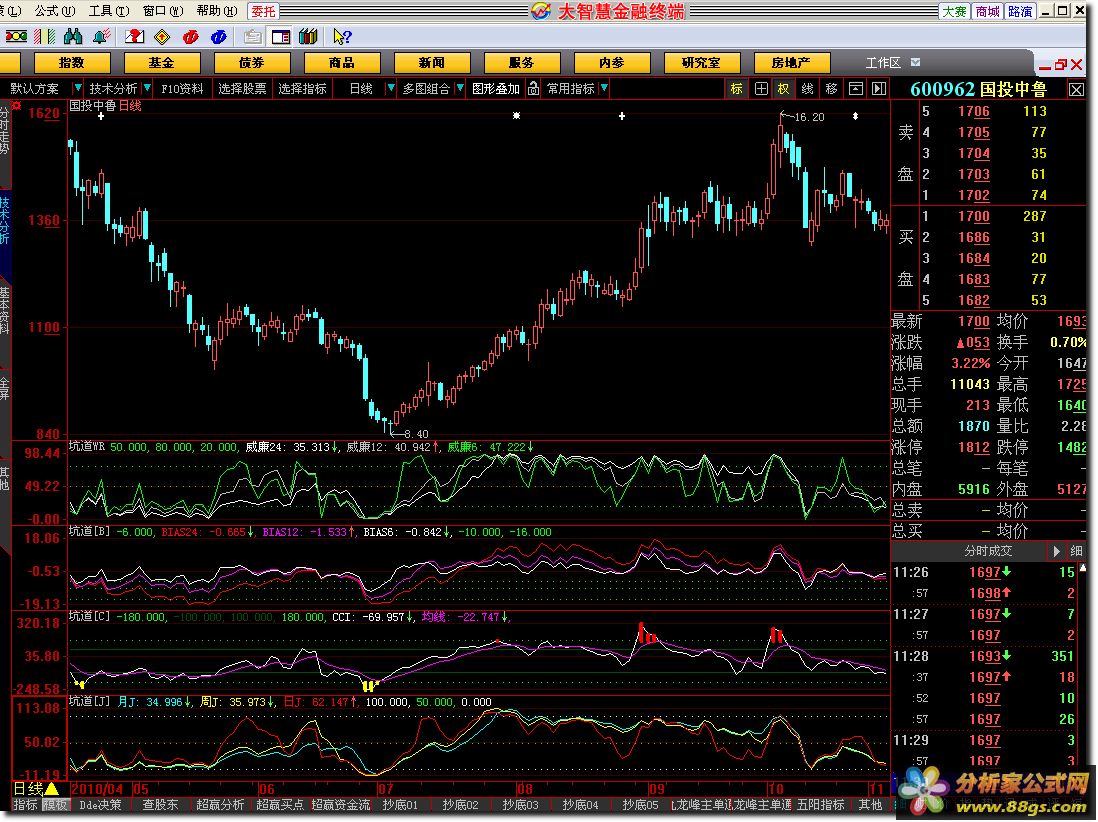Viewport: 1098px width, 822px height.
Task: Expand the 默认方案 dropdown arrow
Action: click(77, 88)
